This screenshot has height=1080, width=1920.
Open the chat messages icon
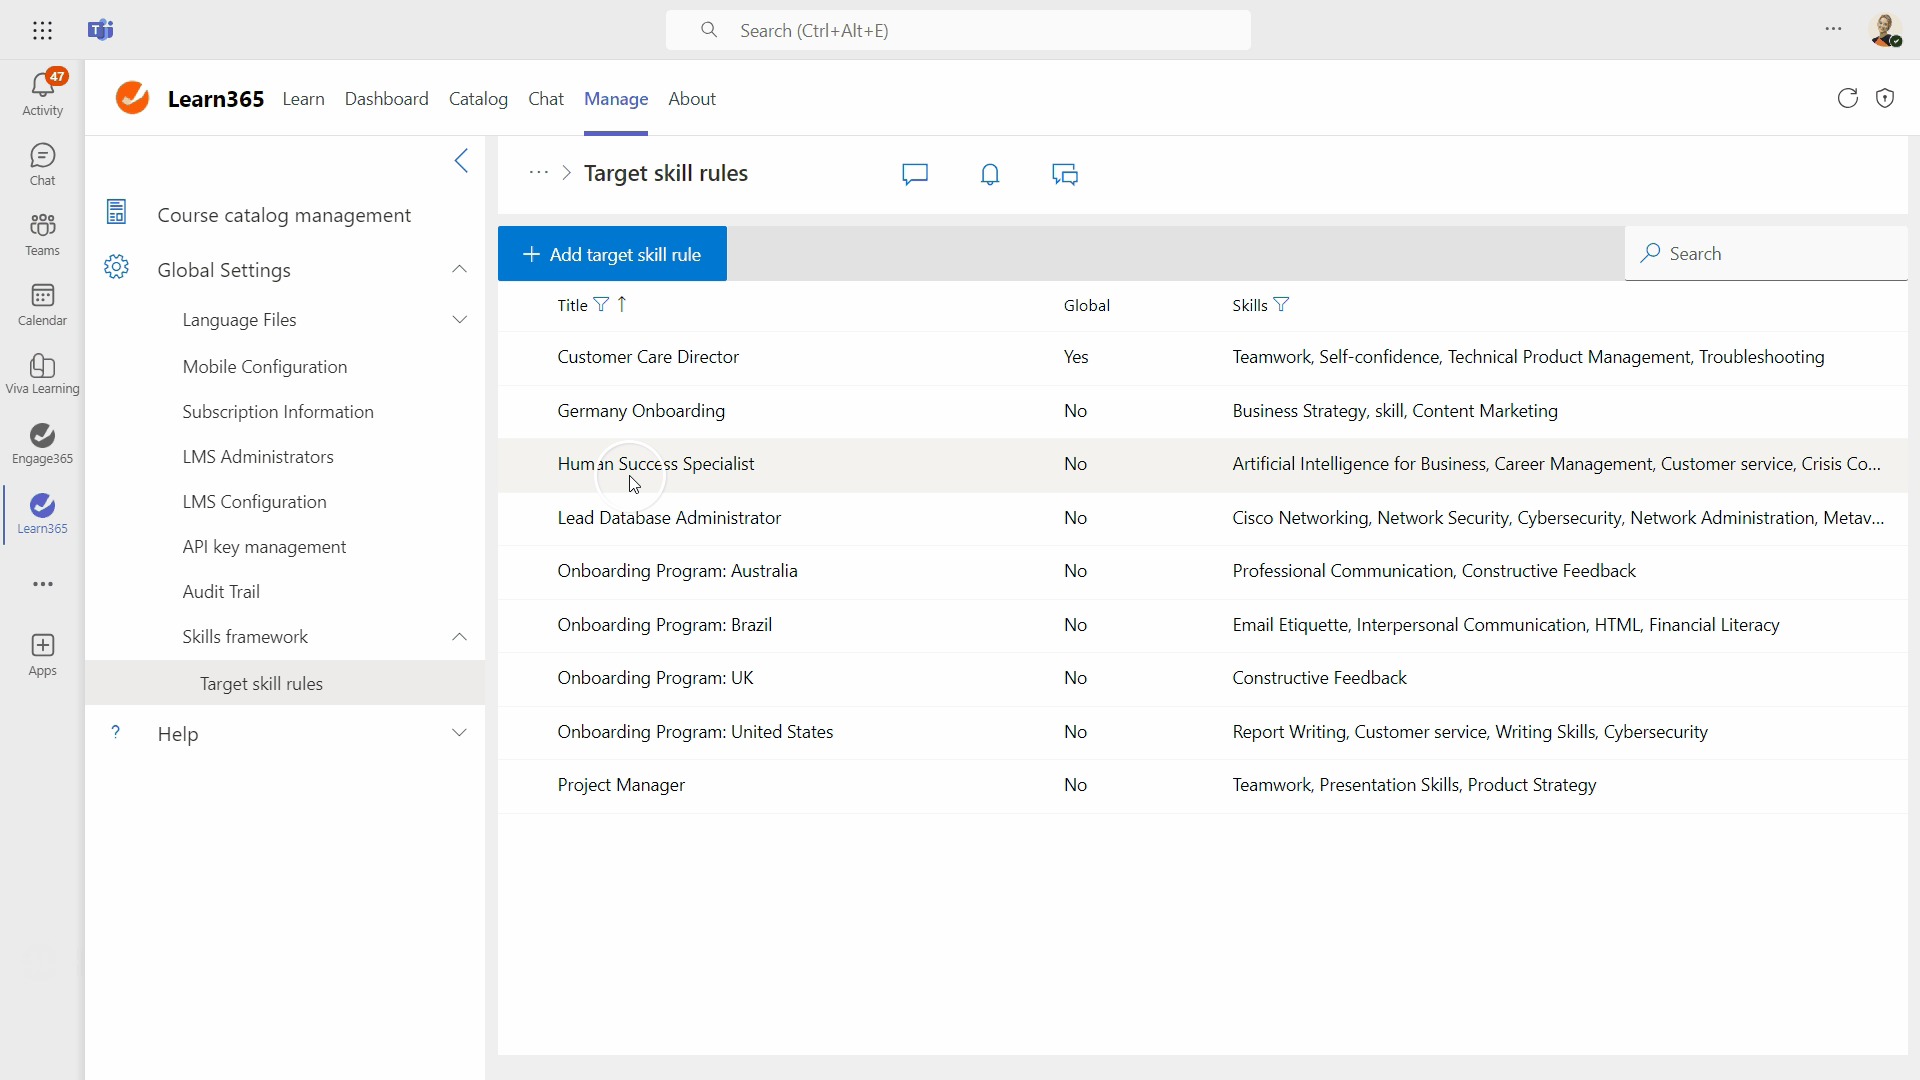click(x=1065, y=174)
